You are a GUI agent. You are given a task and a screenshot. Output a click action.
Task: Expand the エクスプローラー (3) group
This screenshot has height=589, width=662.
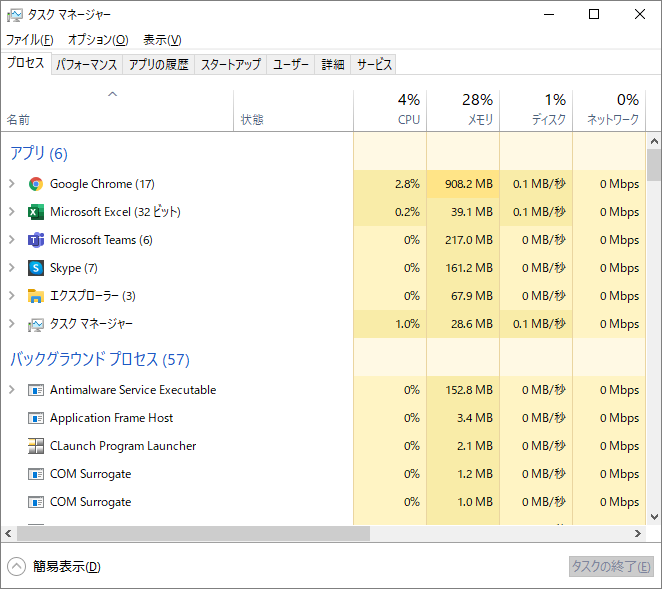tap(12, 296)
